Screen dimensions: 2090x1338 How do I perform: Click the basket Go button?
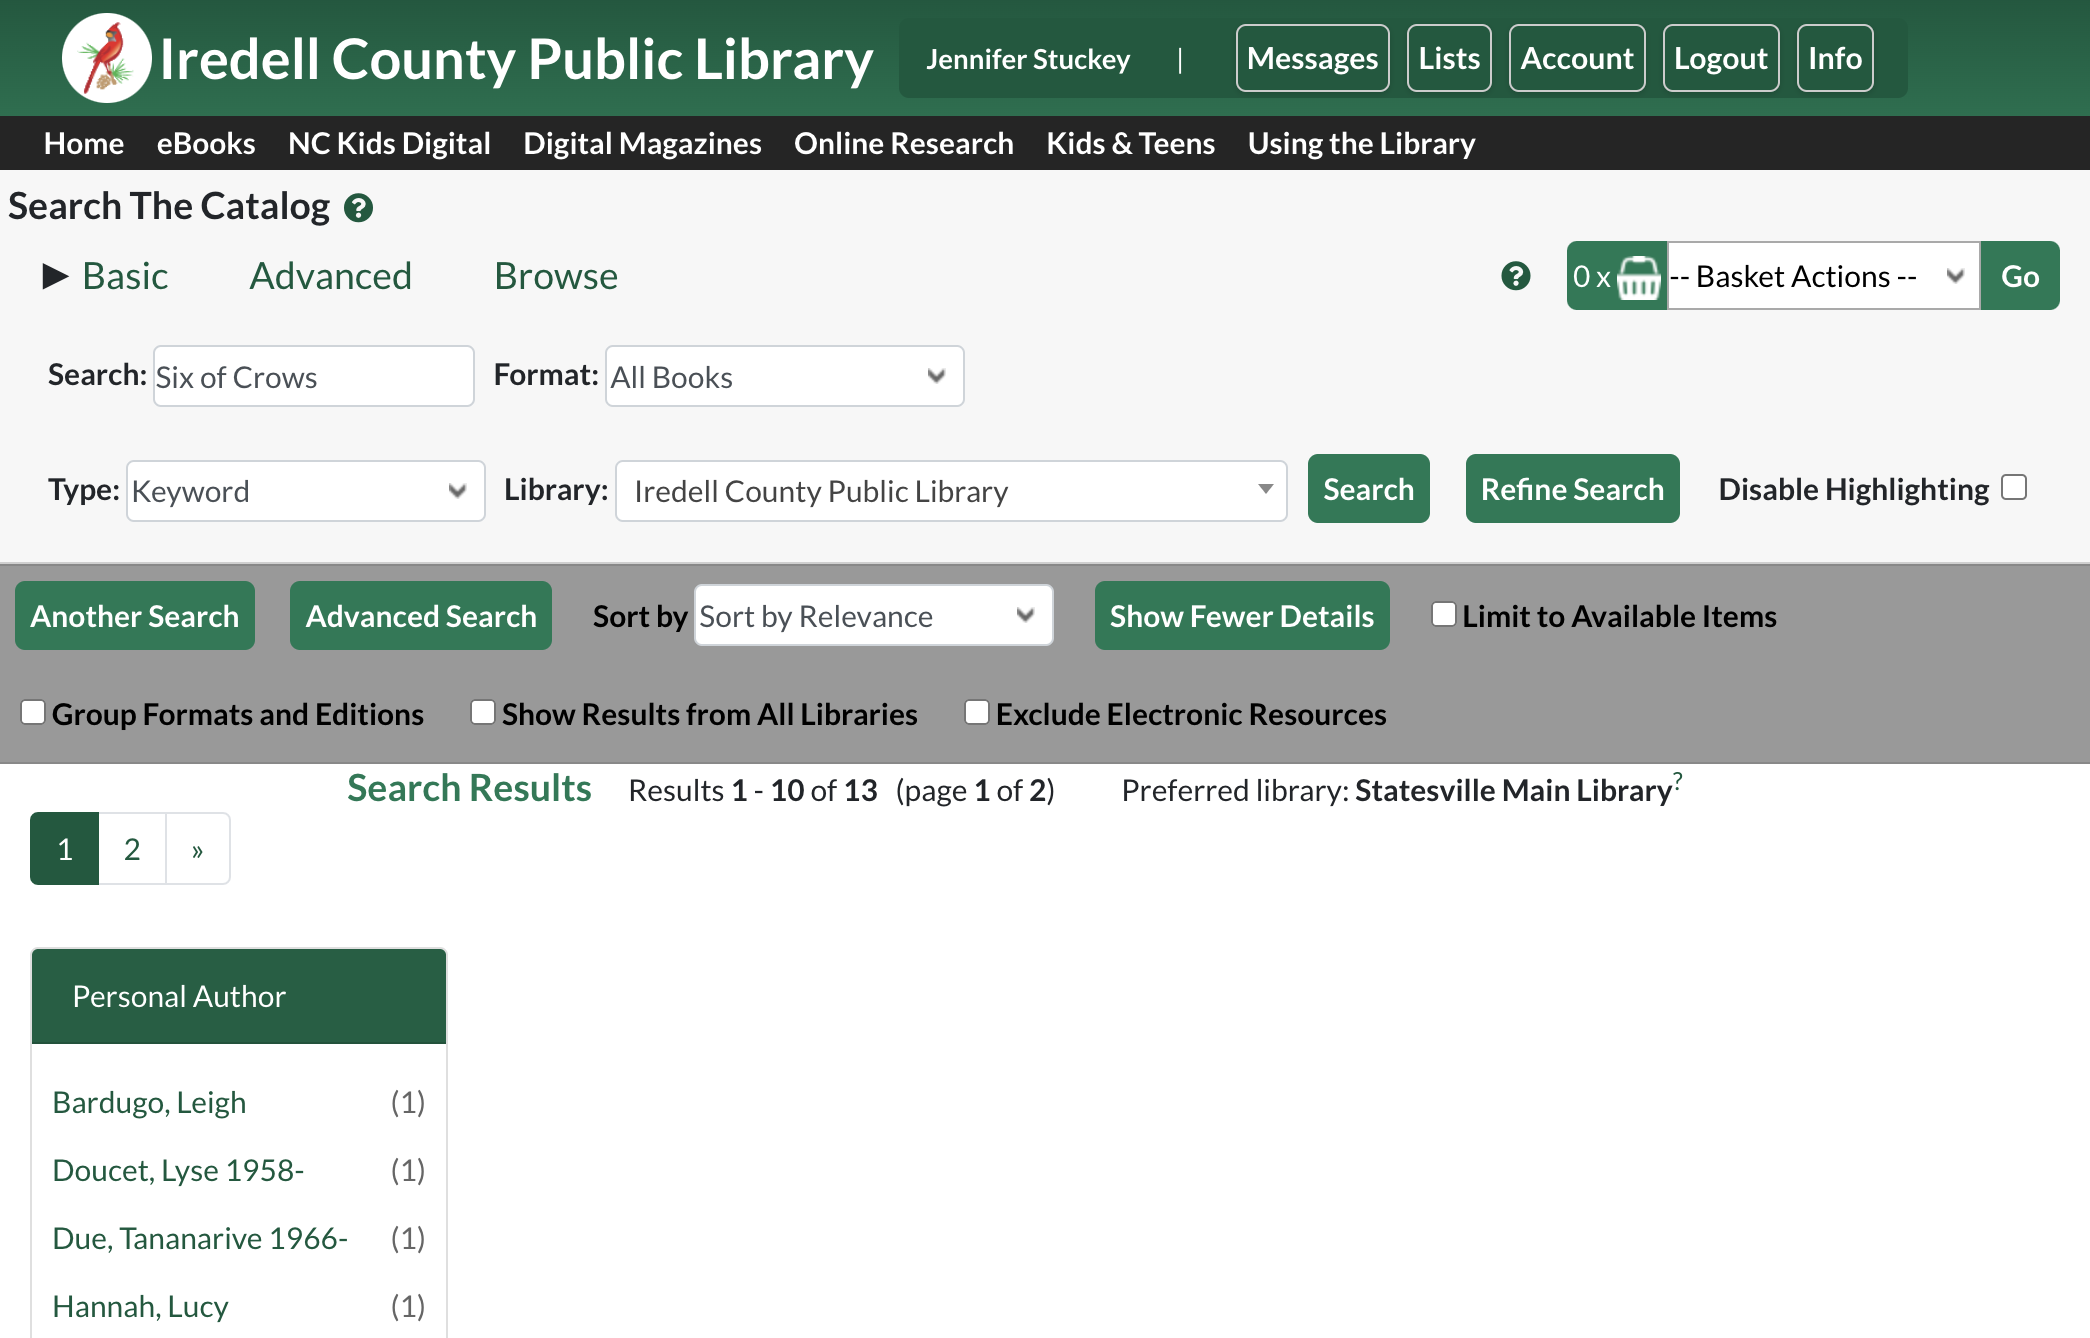click(x=2020, y=276)
